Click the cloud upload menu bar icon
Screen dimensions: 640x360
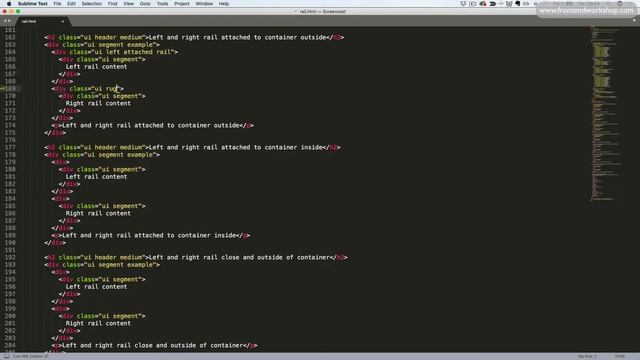click(483, 4)
